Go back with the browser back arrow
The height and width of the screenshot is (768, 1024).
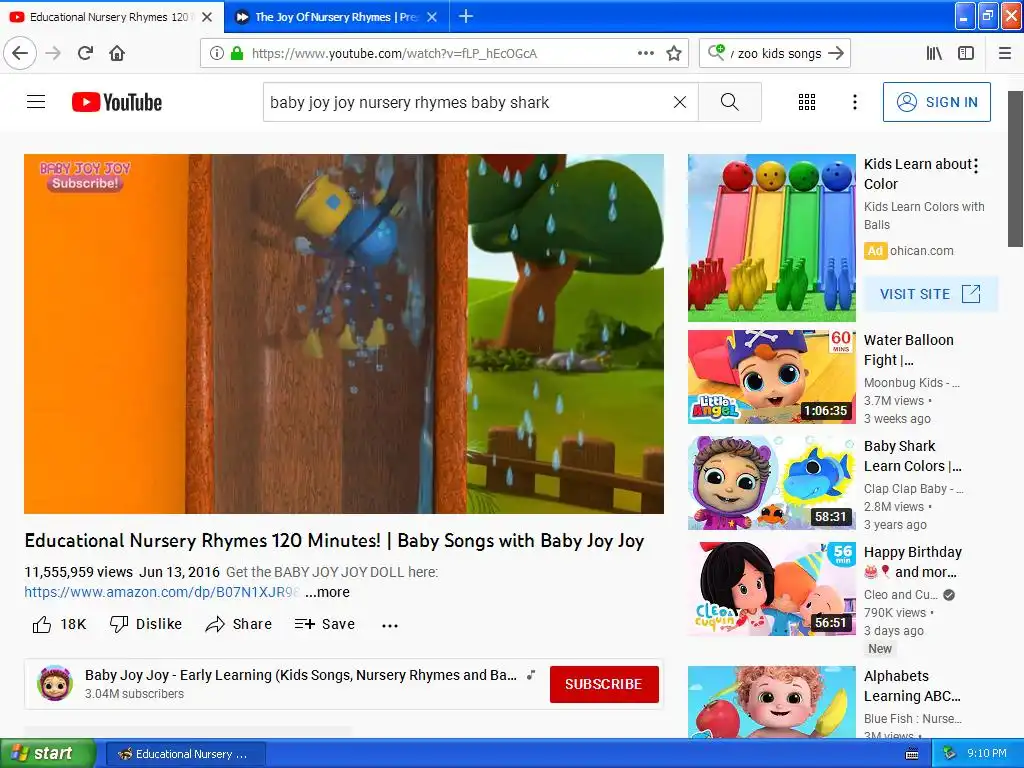pyautogui.click(x=20, y=53)
